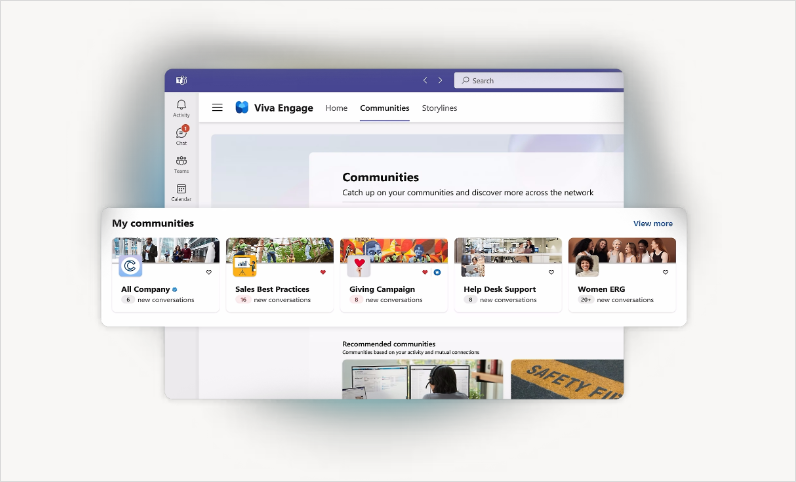Viewport: 796px width, 482px height.
Task: Open the Calendar icon in sidebar
Action: (x=181, y=192)
